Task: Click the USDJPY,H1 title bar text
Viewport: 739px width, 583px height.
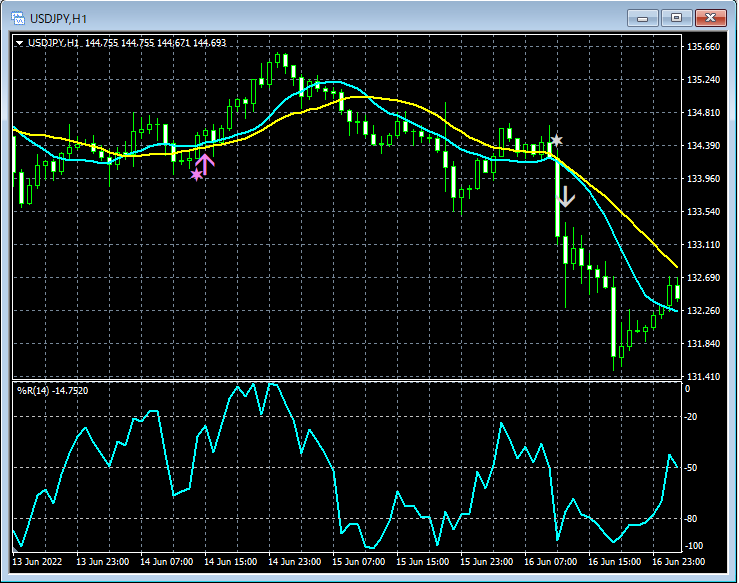Action: [59, 18]
